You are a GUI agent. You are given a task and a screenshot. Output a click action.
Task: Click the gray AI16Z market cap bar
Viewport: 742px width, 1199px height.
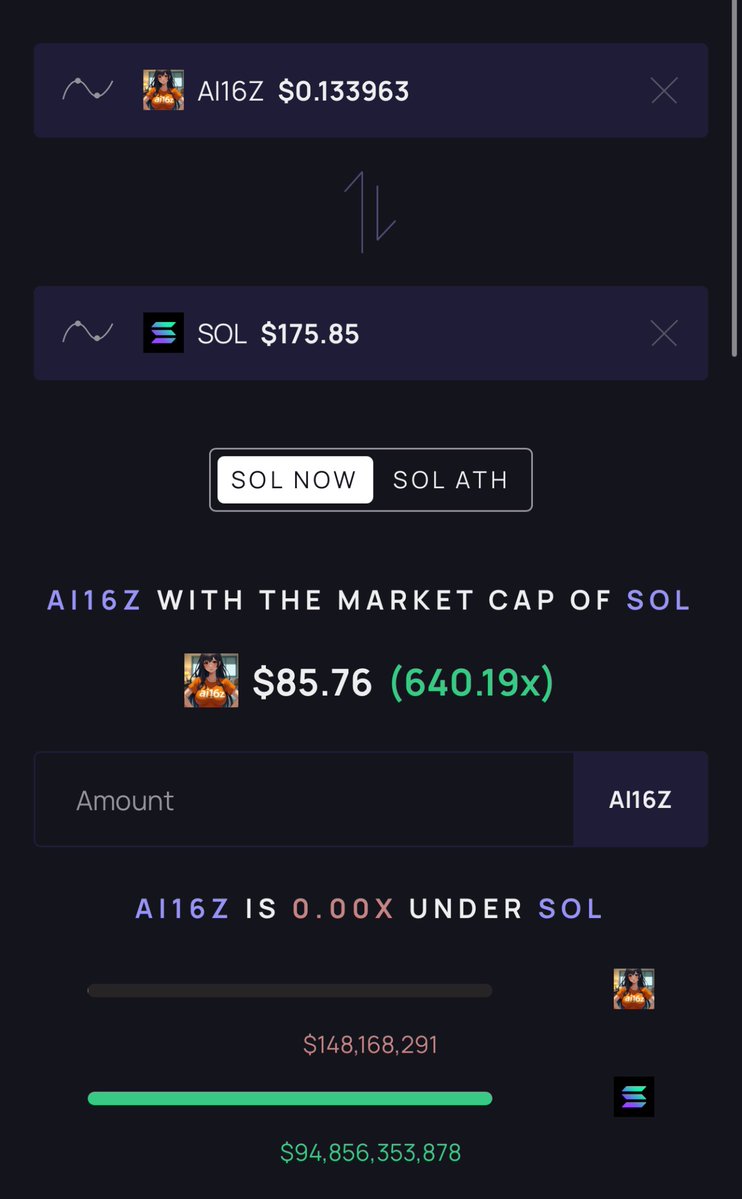290,991
